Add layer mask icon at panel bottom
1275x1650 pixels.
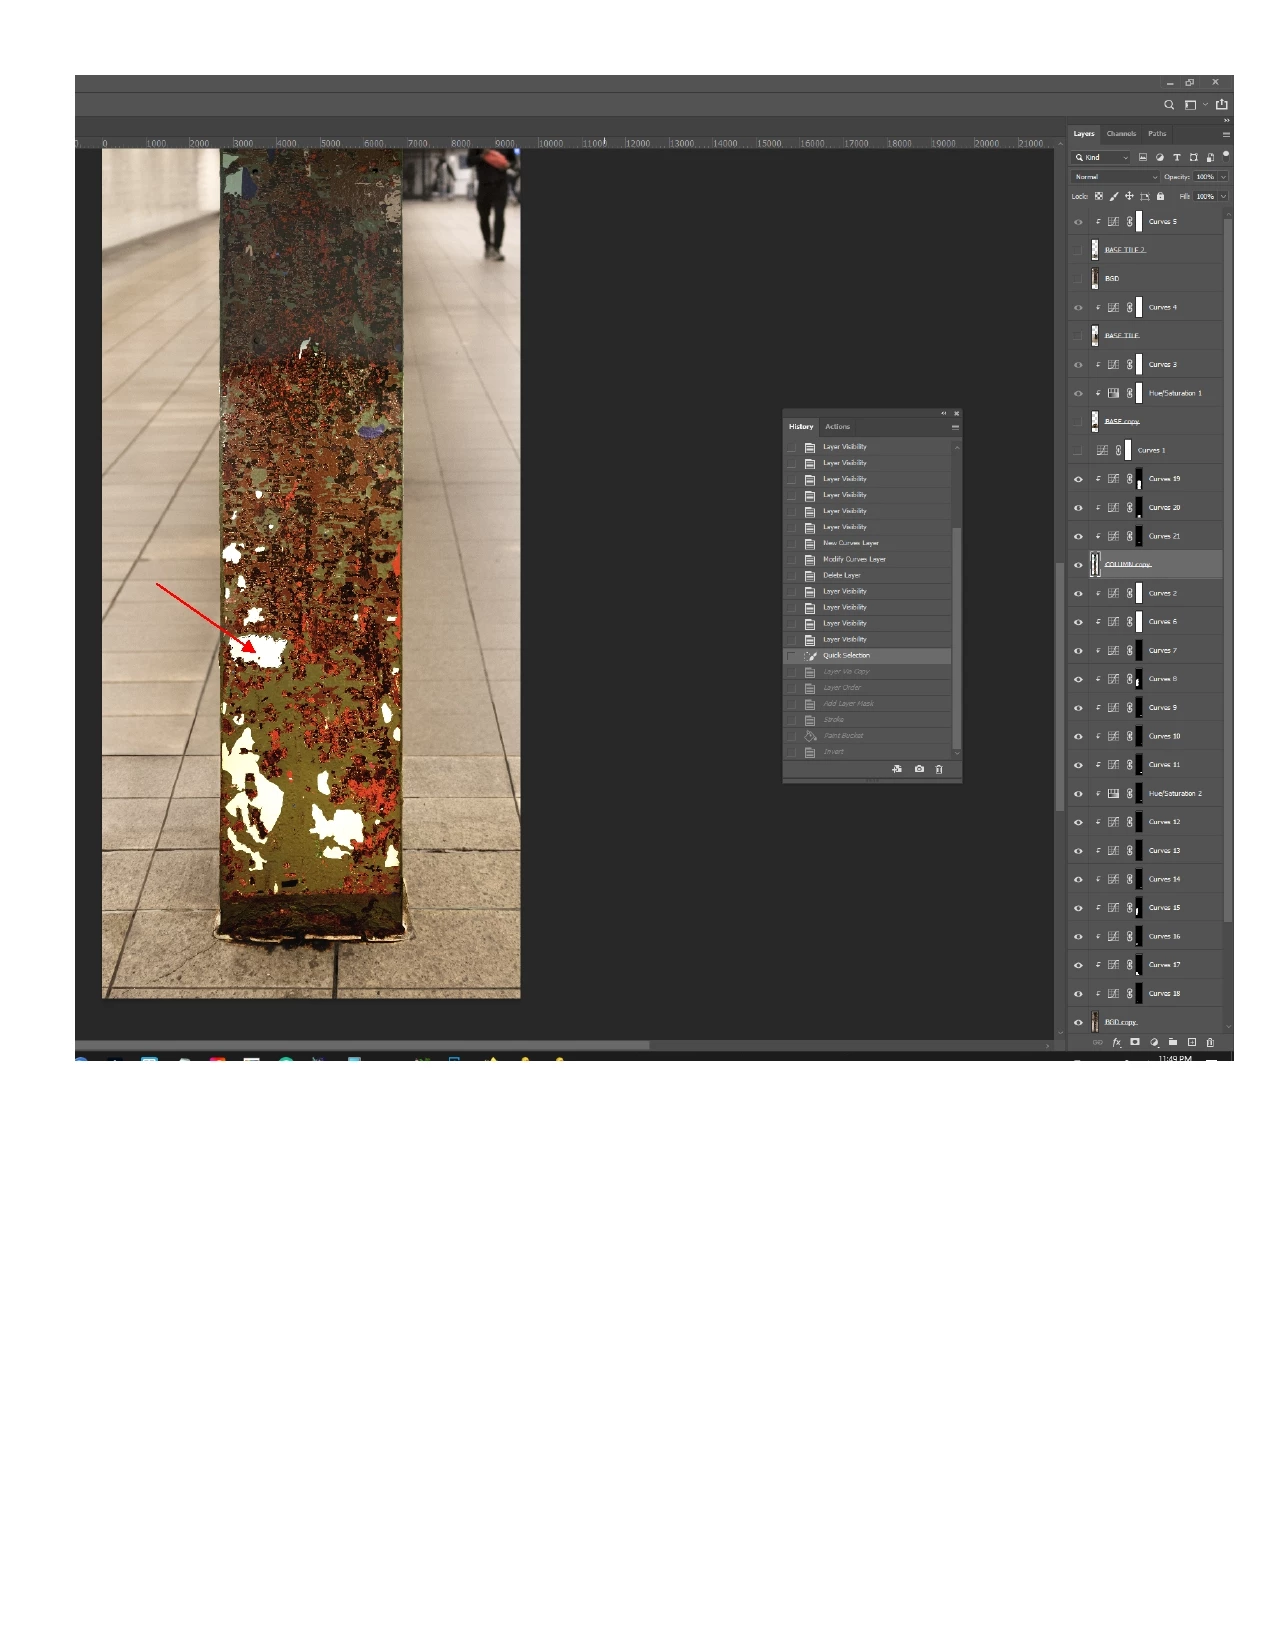(1135, 1042)
